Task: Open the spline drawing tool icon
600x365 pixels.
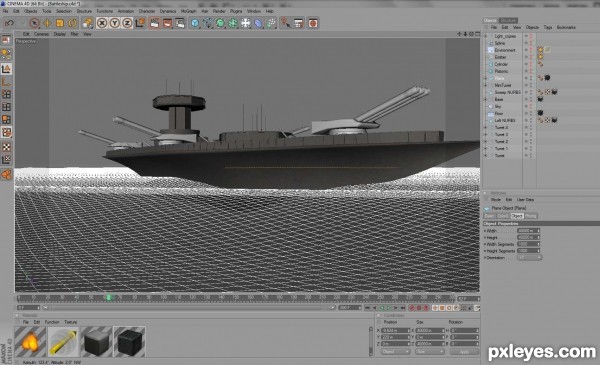Action: tap(208, 23)
